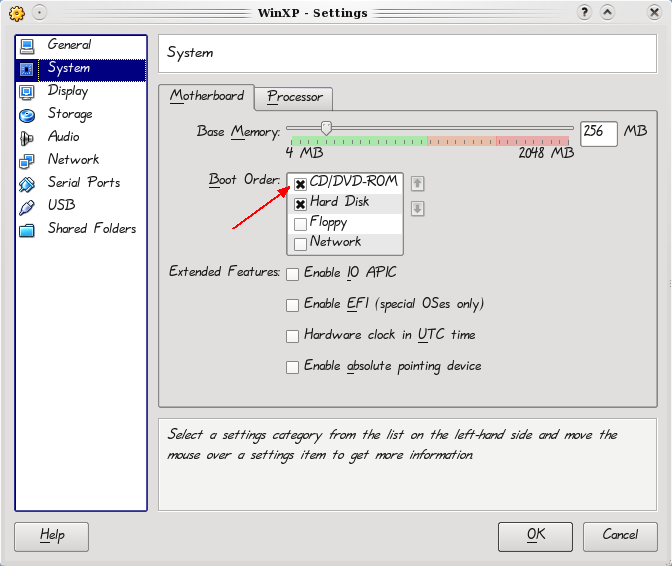The height and width of the screenshot is (566, 672).
Task: Select Hard Disk label in boot order list
Action: click(x=339, y=202)
